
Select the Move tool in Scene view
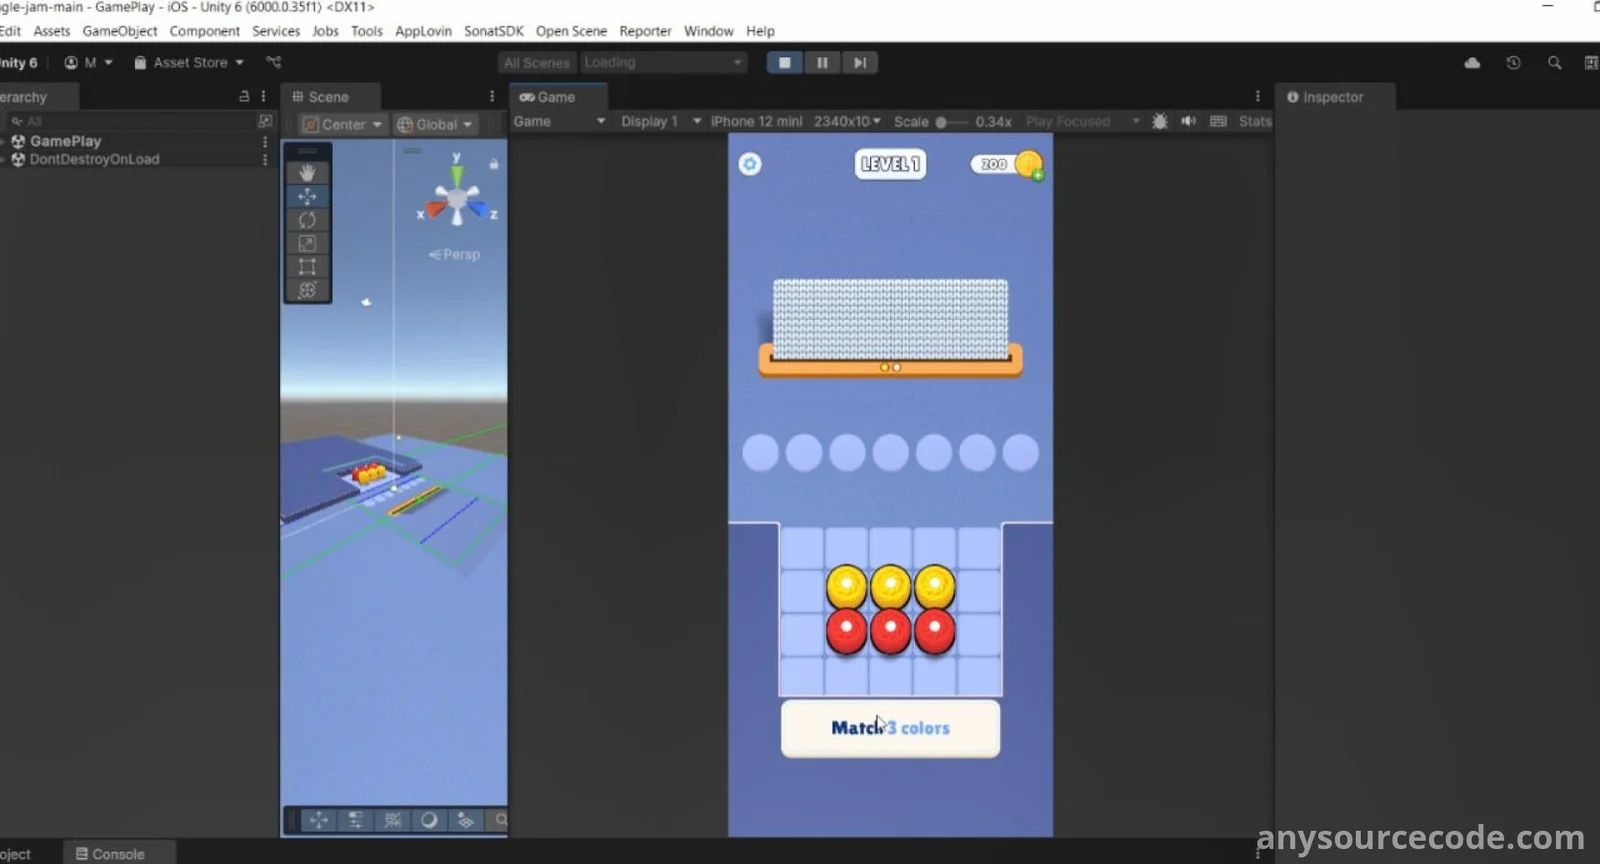(x=307, y=197)
